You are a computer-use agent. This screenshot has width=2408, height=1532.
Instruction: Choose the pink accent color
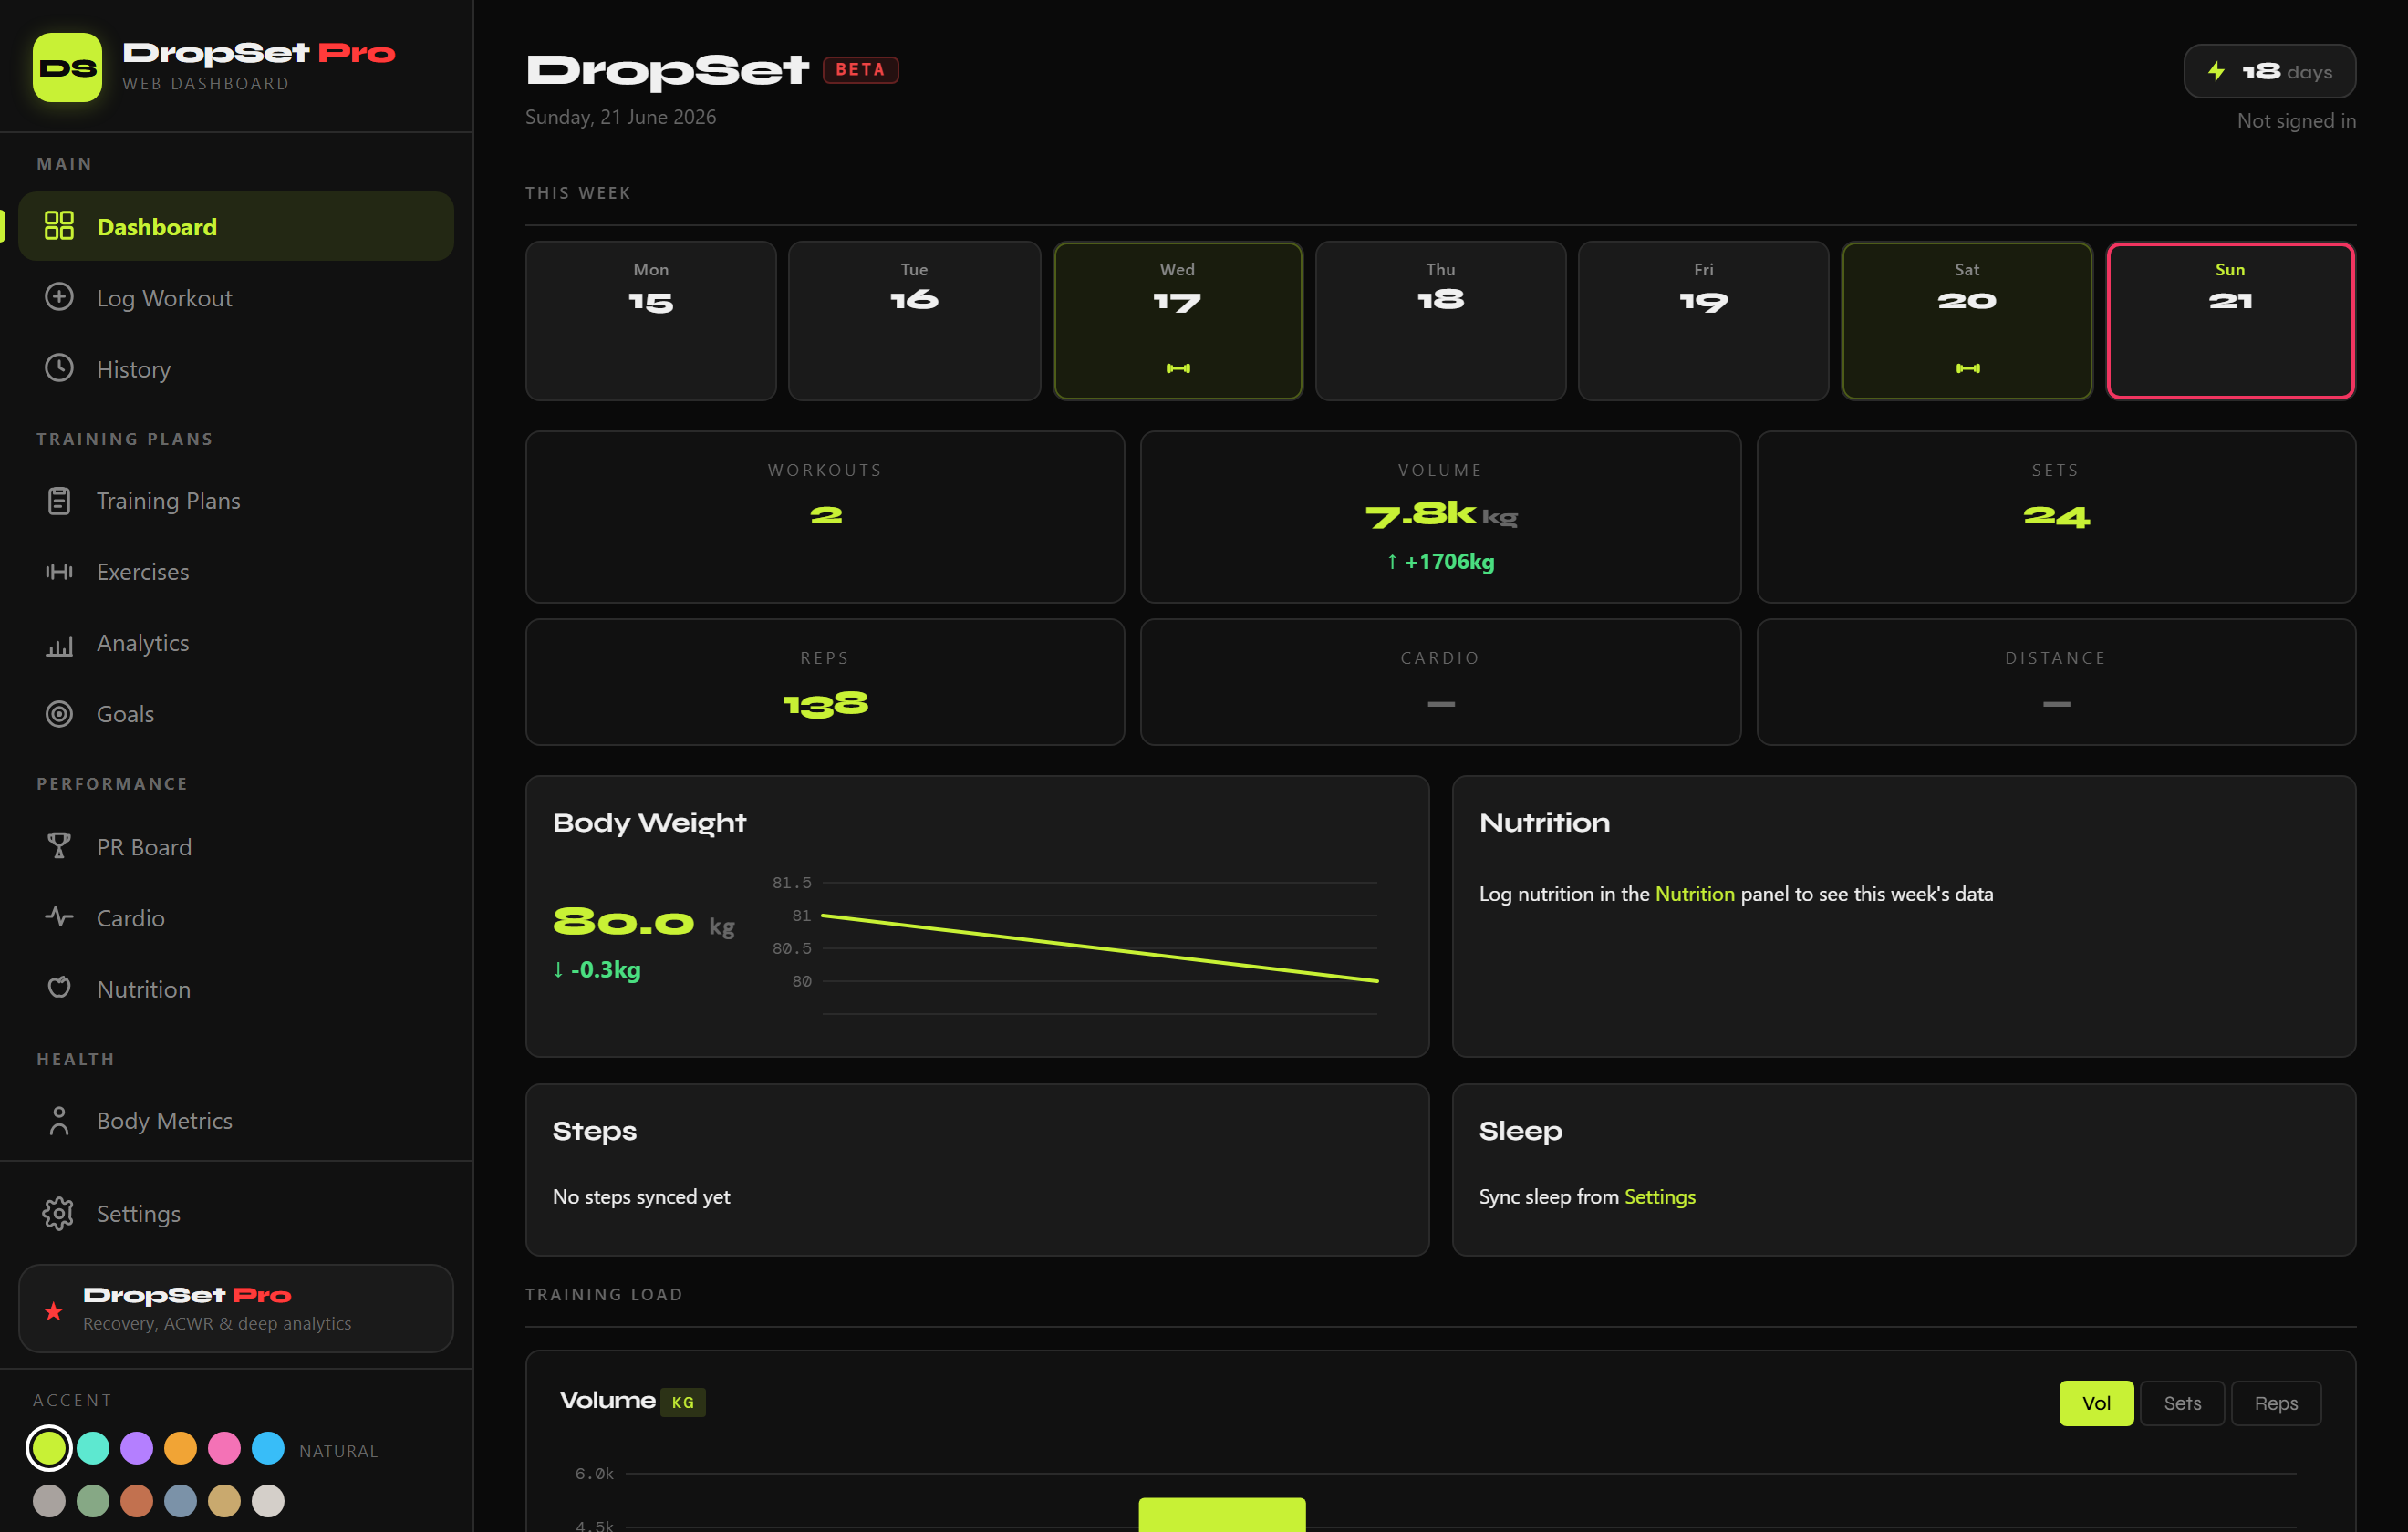(x=224, y=1448)
